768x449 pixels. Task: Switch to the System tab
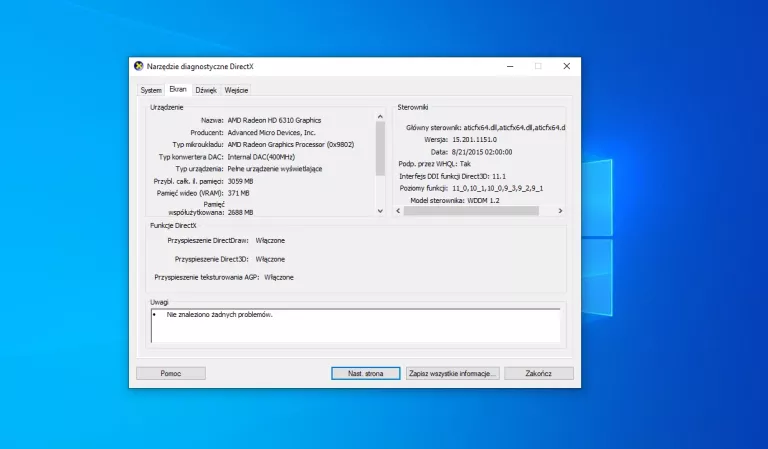[151, 90]
